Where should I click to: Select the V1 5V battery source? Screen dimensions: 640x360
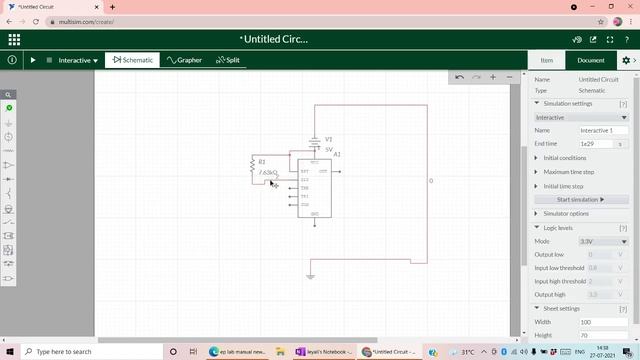point(315,143)
